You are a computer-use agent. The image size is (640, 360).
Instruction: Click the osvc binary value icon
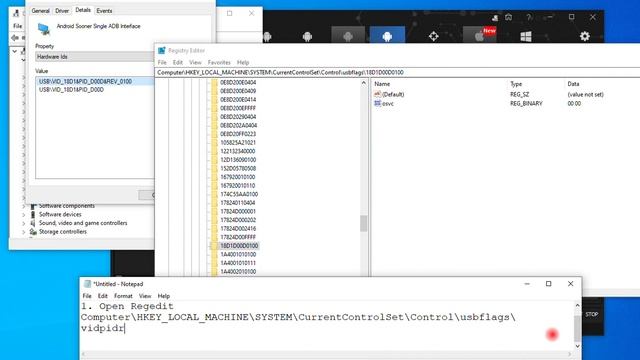378,104
